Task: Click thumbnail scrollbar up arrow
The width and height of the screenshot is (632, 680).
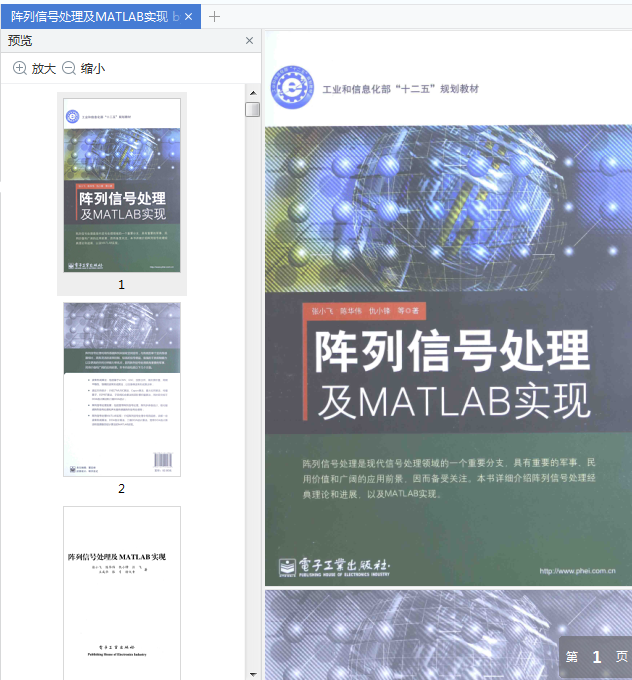Action: [253, 93]
